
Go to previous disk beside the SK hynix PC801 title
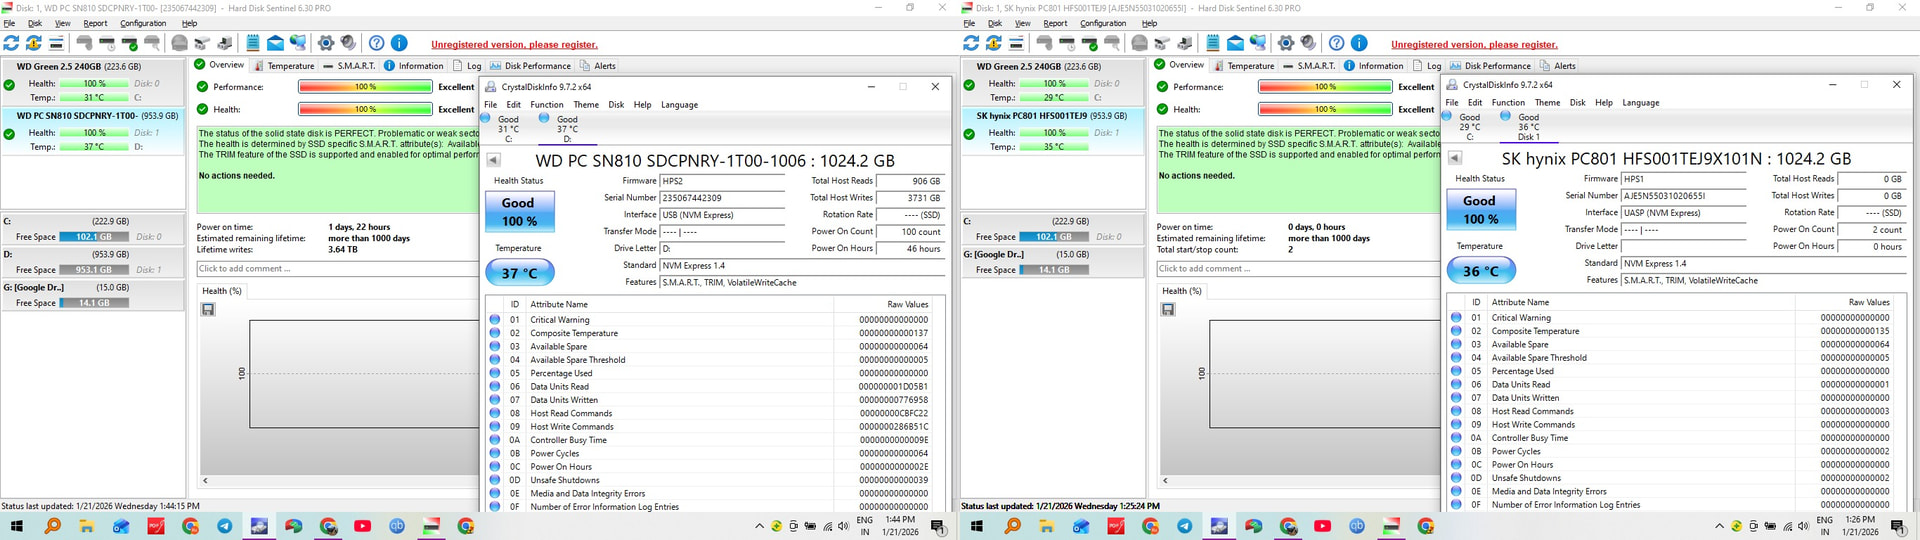coord(1454,158)
